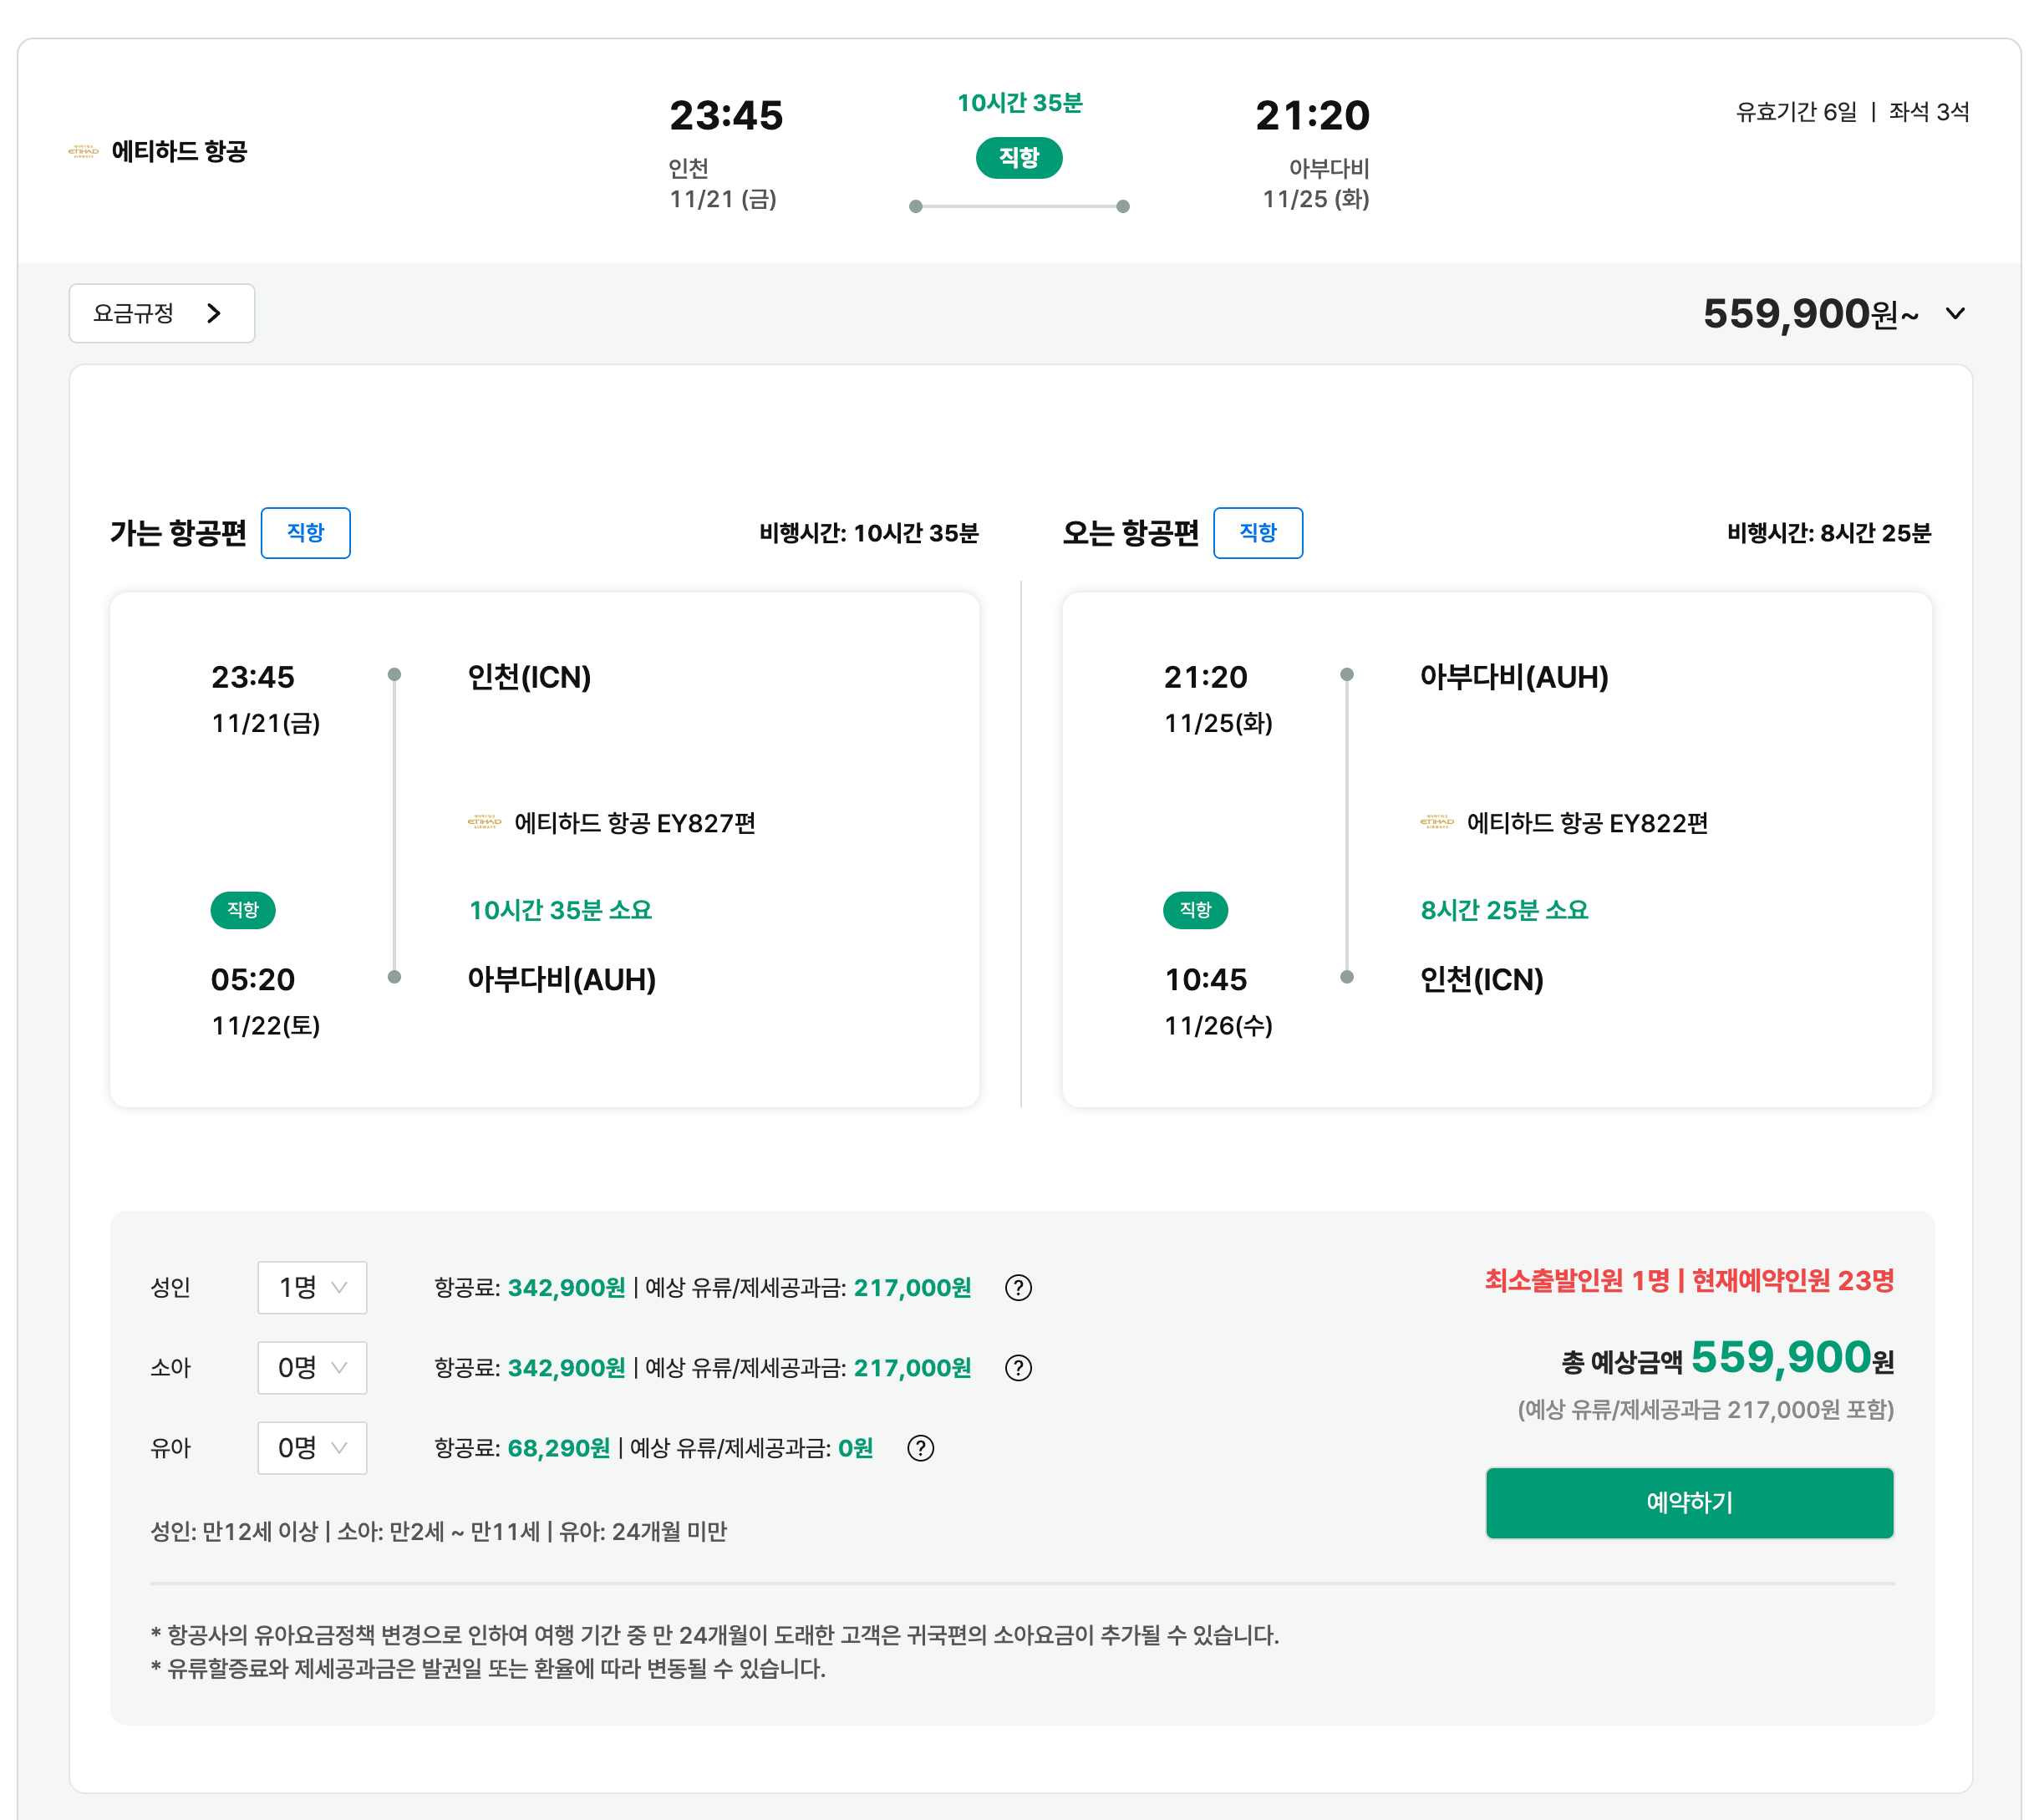Click Etihad logo next to EY822 flight
Viewport: 2044px width, 1820px height.
1437,822
